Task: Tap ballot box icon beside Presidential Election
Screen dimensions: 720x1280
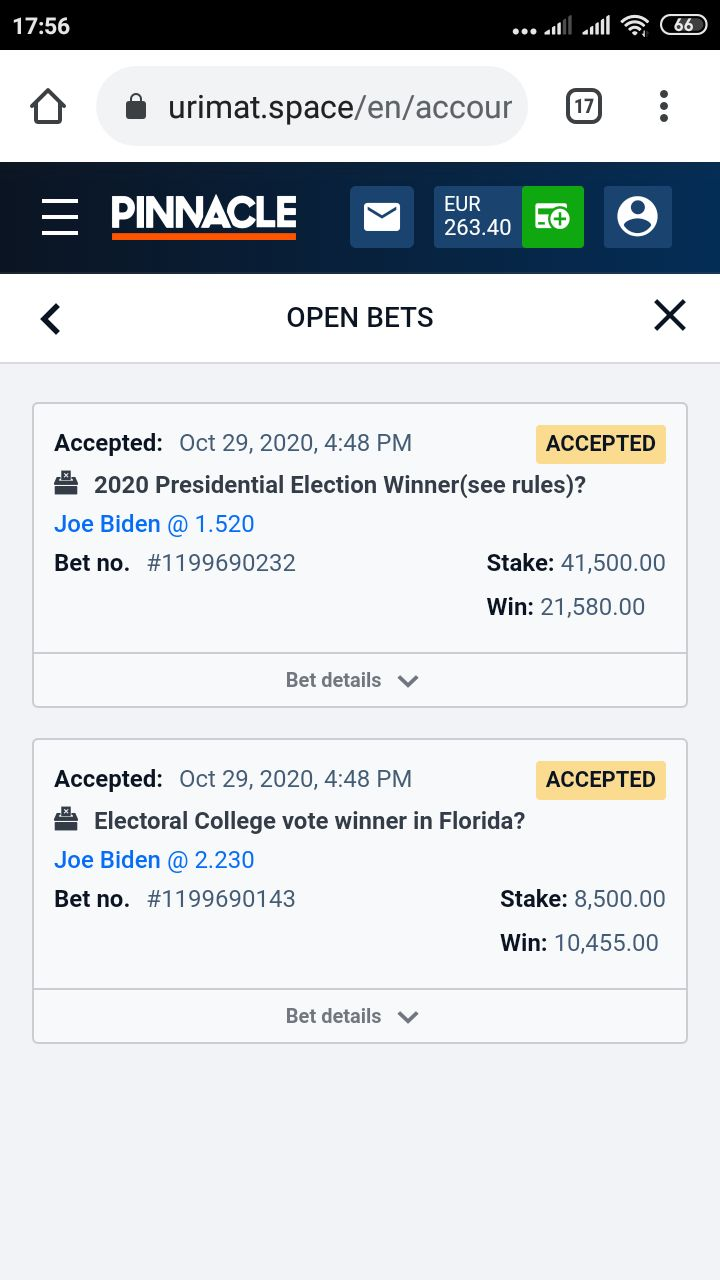Action: tap(66, 484)
